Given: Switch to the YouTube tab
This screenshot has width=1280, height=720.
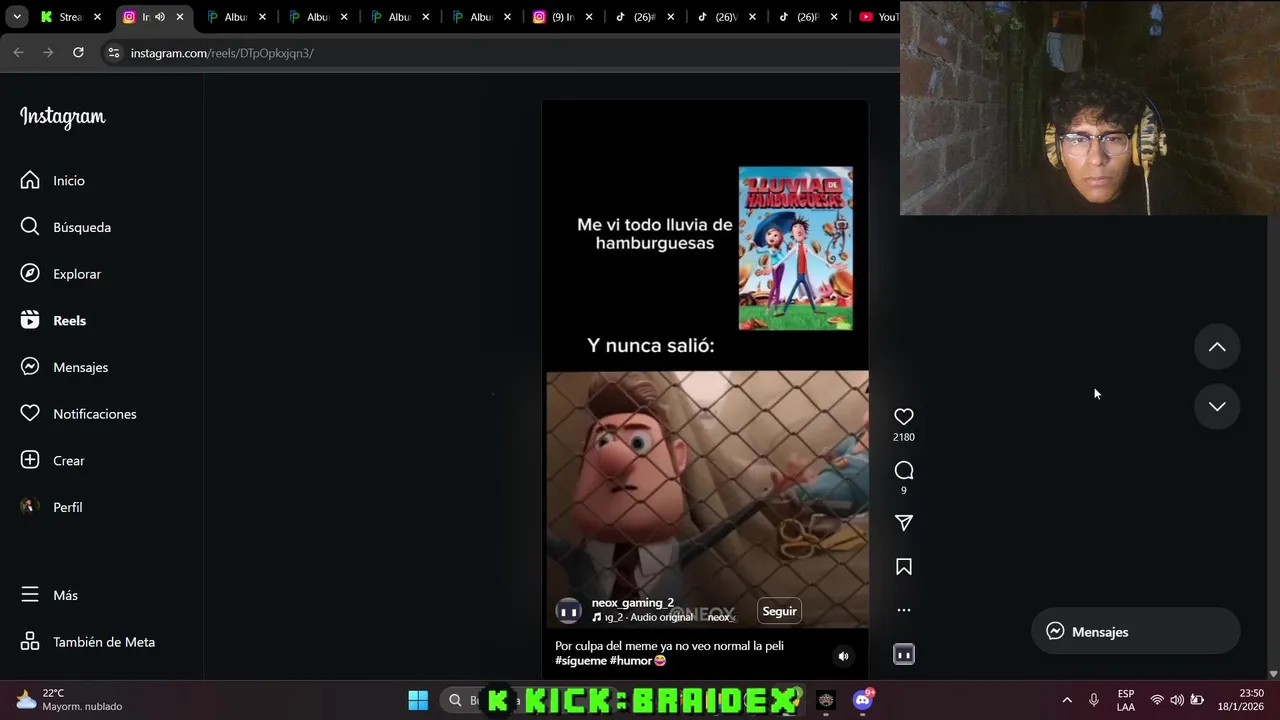Looking at the screenshot, I should point(878,17).
